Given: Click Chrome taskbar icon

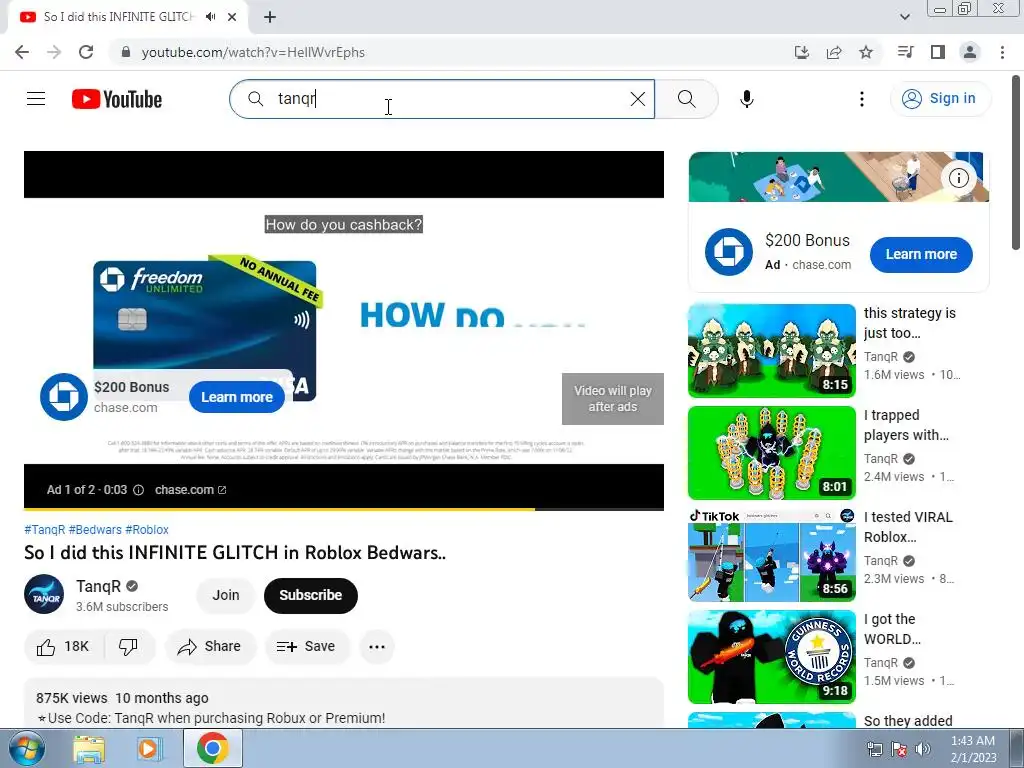Looking at the screenshot, I should coord(212,748).
